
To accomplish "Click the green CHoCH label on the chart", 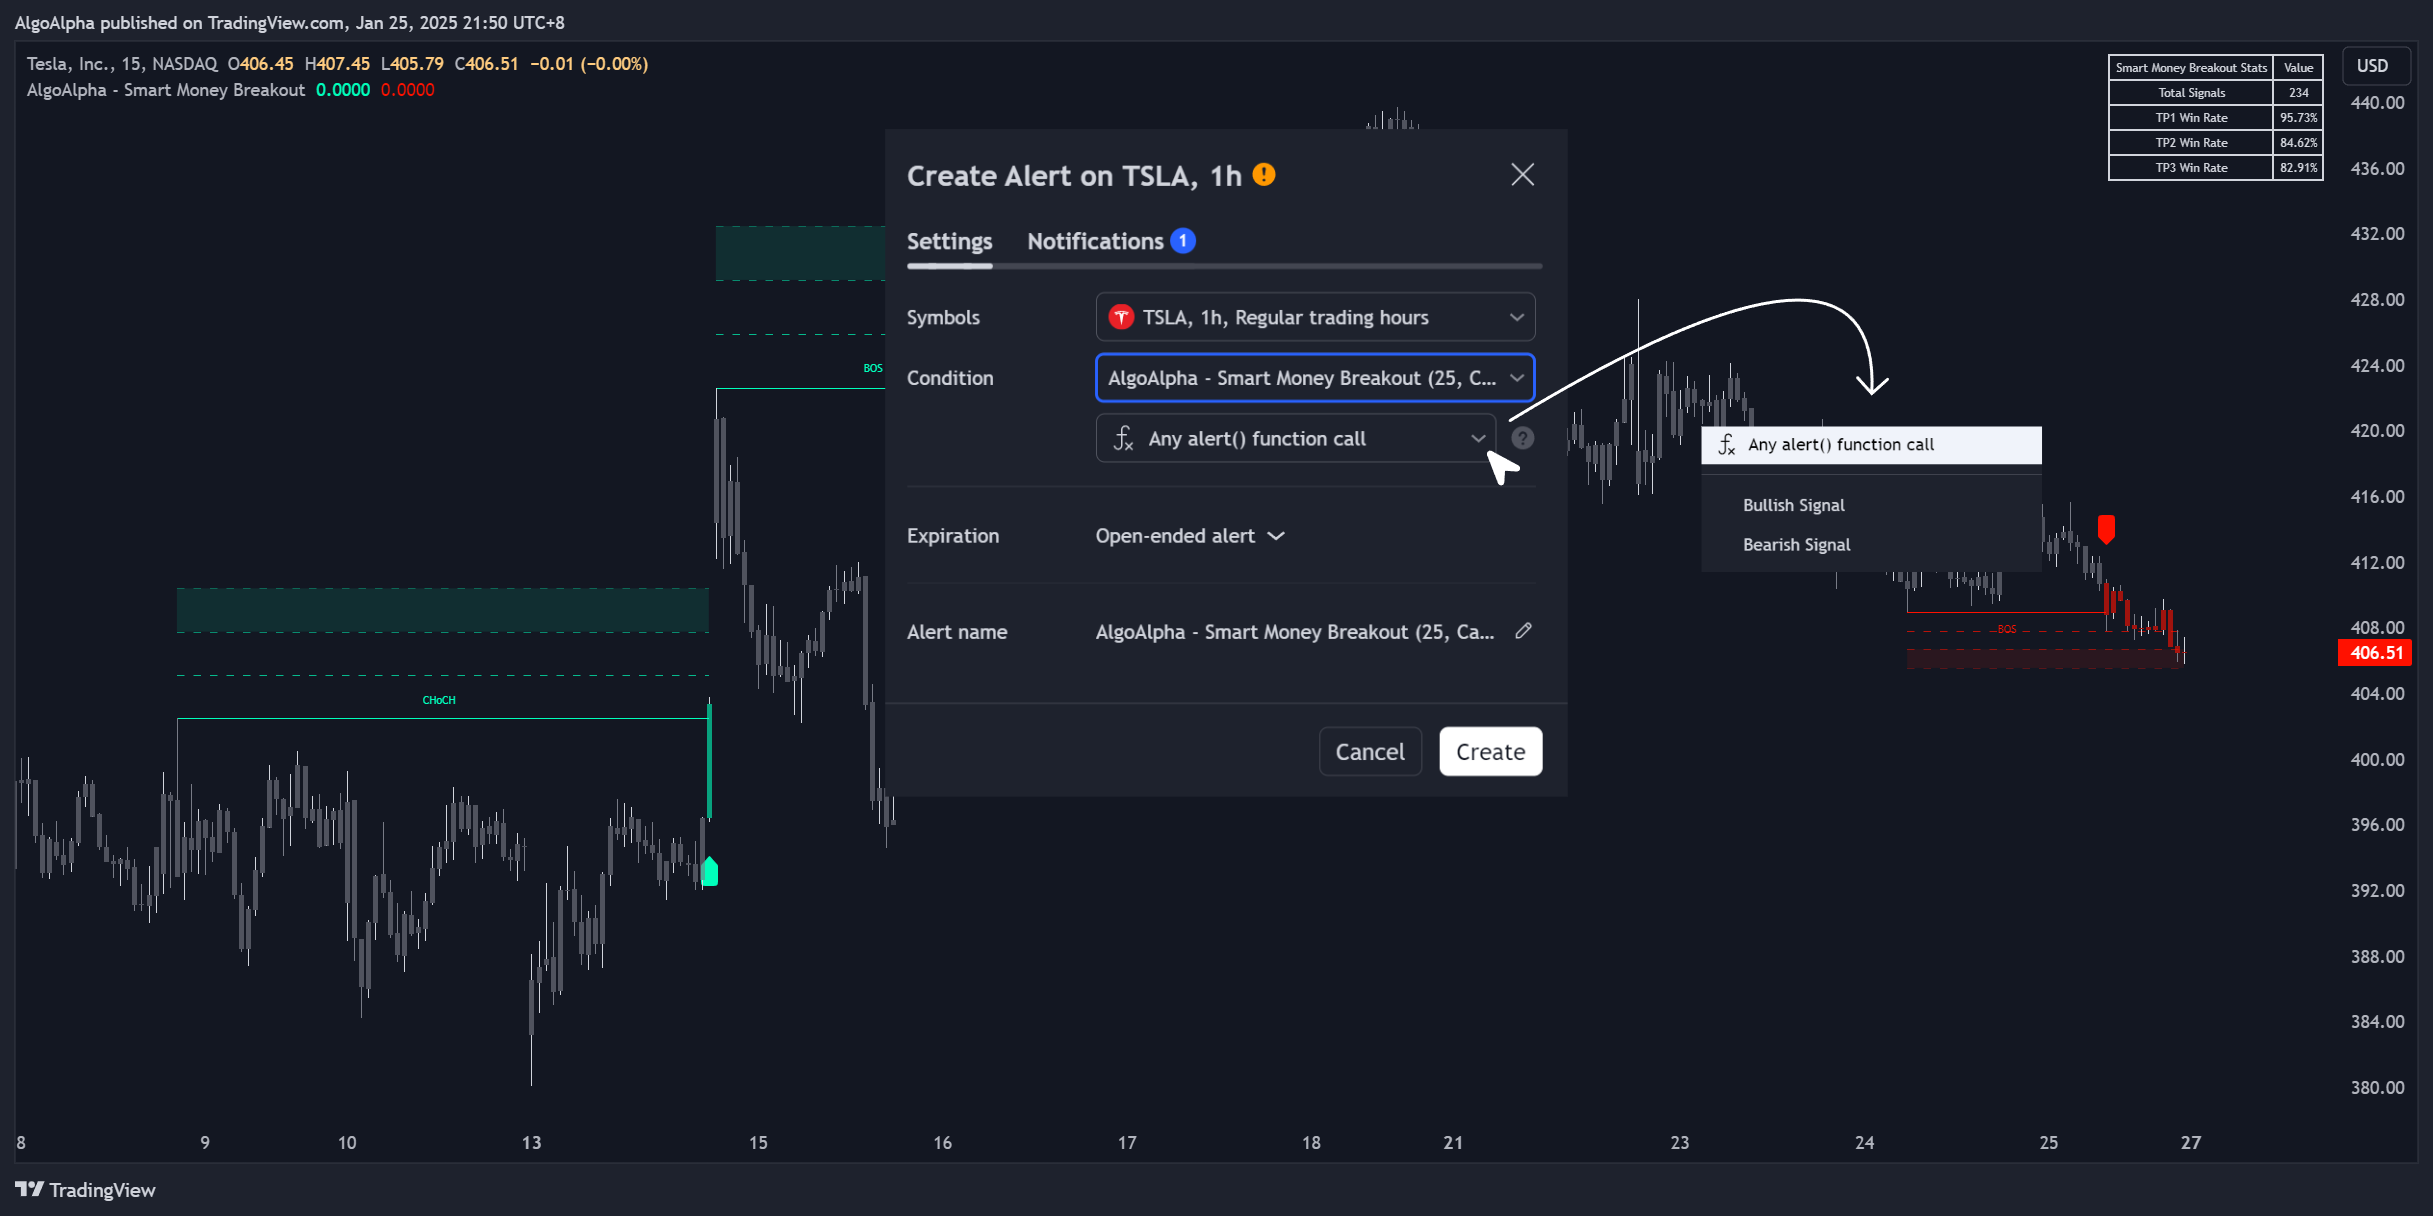I will point(439,700).
